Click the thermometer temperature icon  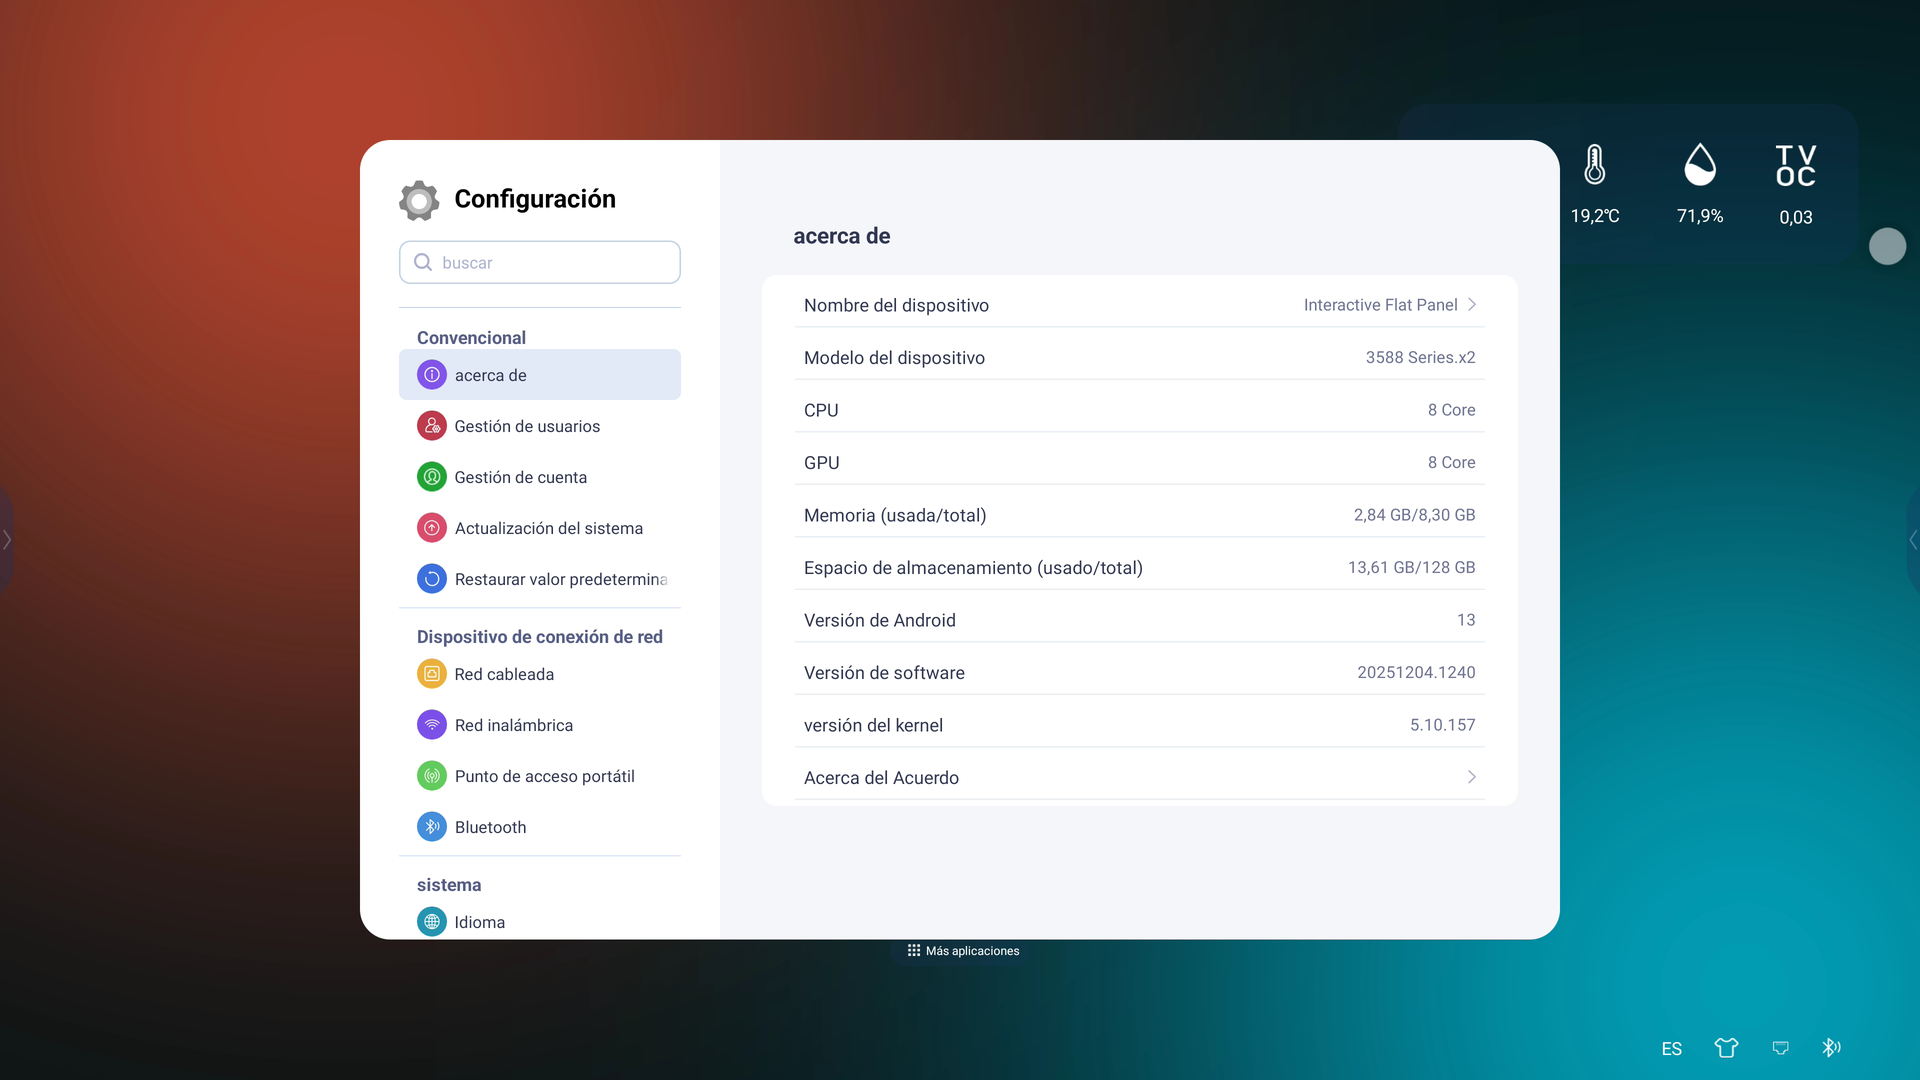coord(1595,165)
